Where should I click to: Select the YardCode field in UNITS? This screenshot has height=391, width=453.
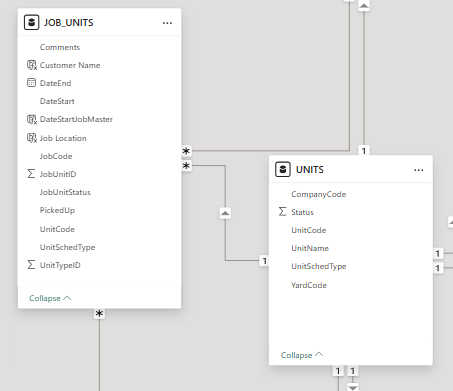coord(309,285)
